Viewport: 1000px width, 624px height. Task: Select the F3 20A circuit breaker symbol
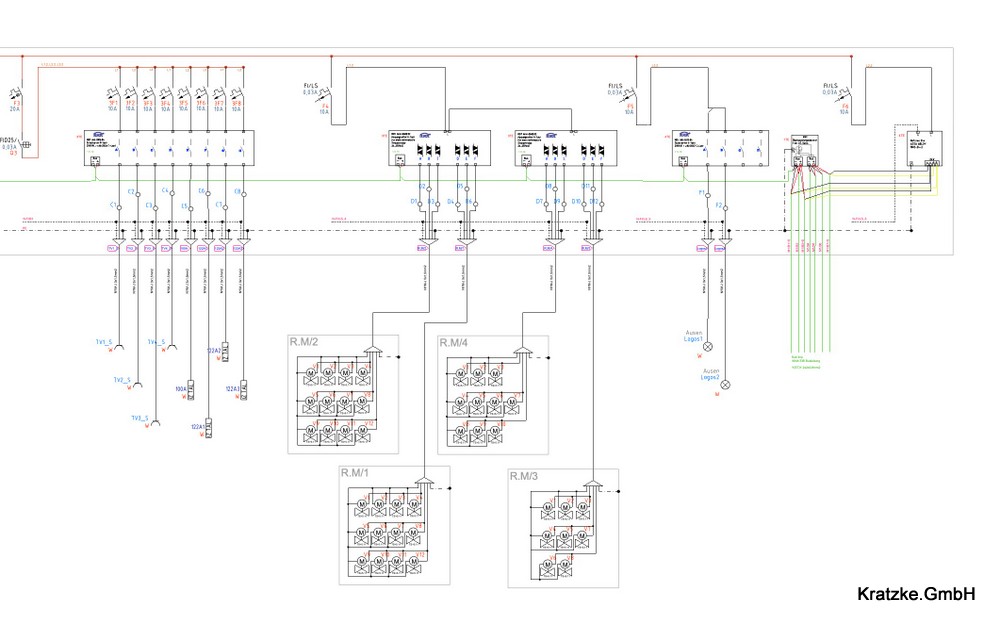tap(17, 93)
